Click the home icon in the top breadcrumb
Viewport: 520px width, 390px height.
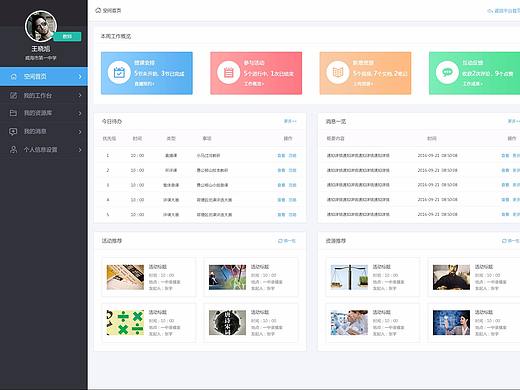pos(98,11)
